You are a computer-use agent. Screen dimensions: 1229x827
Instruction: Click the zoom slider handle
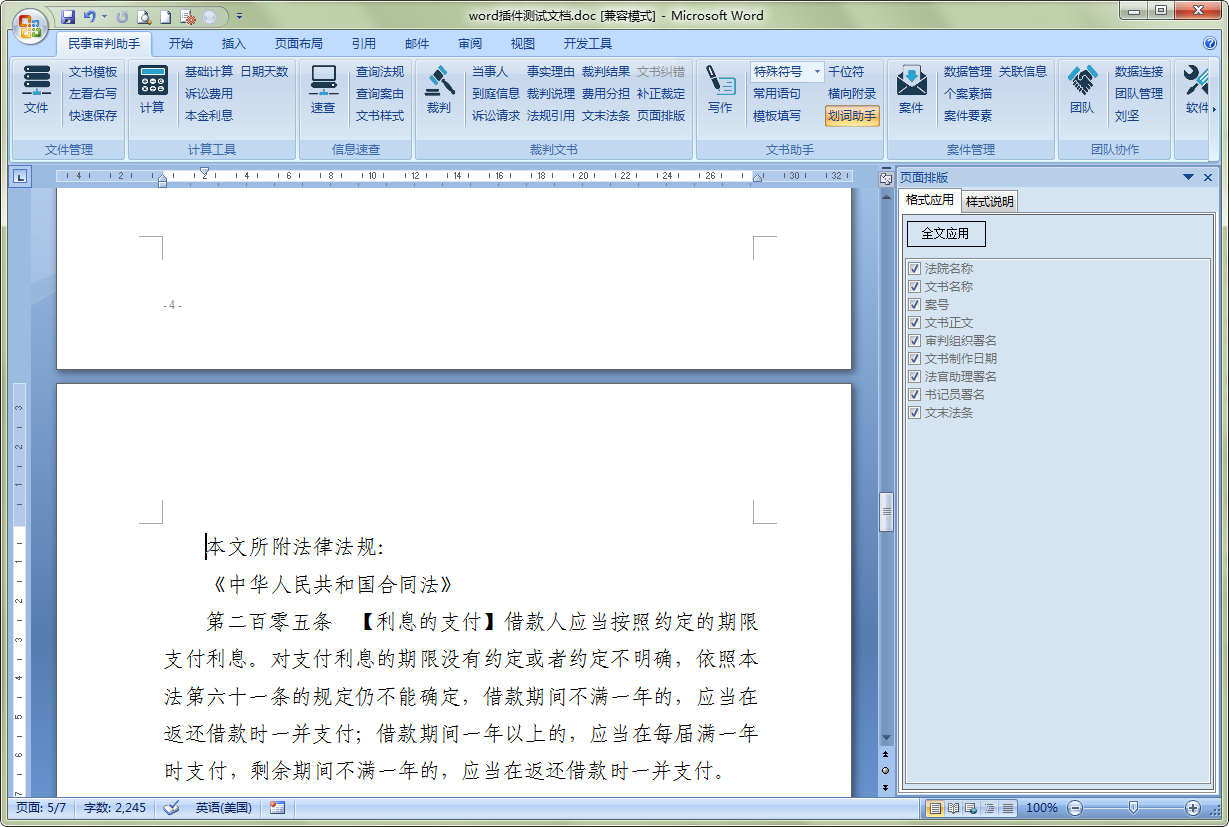(x=1133, y=807)
